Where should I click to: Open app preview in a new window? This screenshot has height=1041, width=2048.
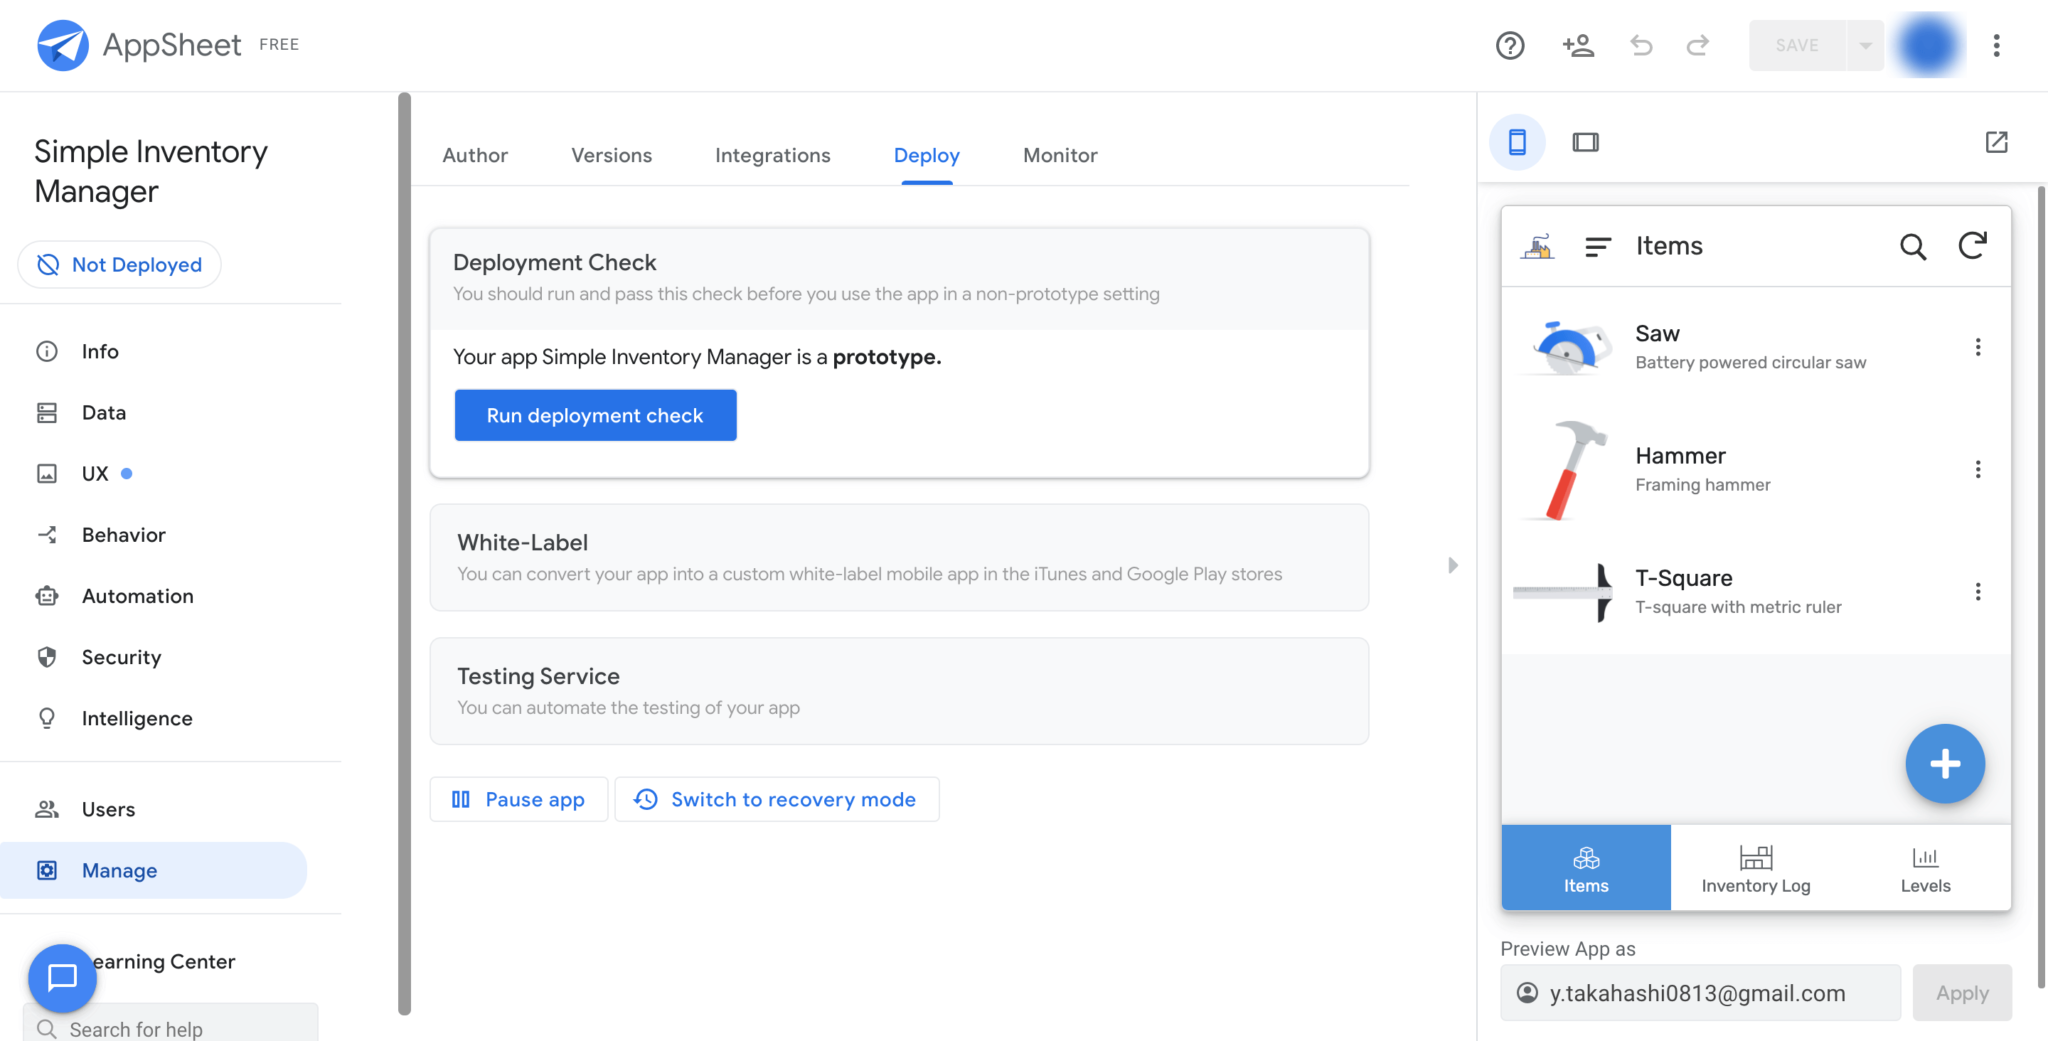click(x=1996, y=142)
